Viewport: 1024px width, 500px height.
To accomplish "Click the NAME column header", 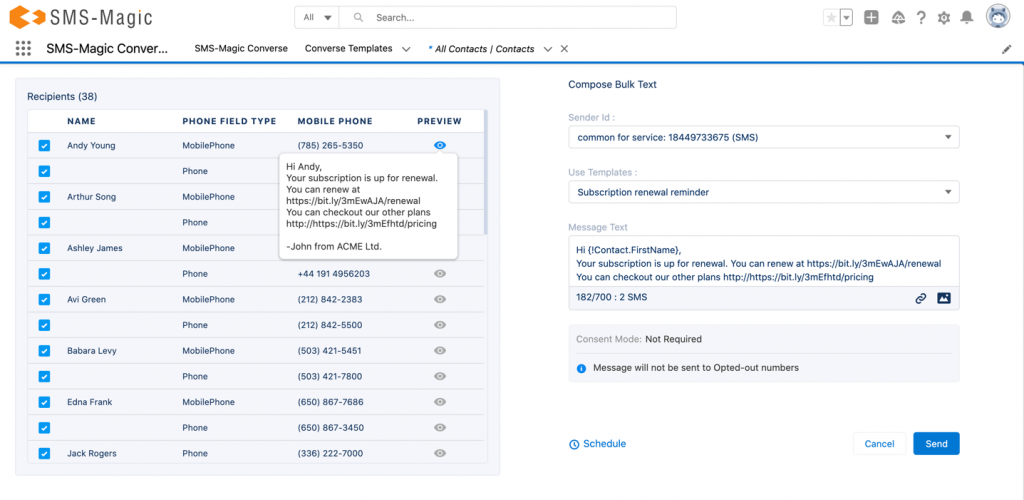I will pyautogui.click(x=81, y=121).
